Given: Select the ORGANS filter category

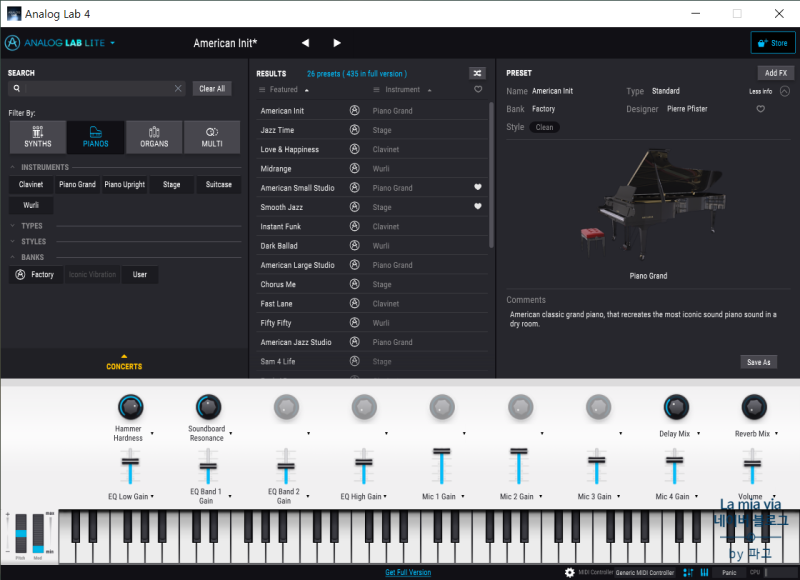Looking at the screenshot, I should click(154, 137).
